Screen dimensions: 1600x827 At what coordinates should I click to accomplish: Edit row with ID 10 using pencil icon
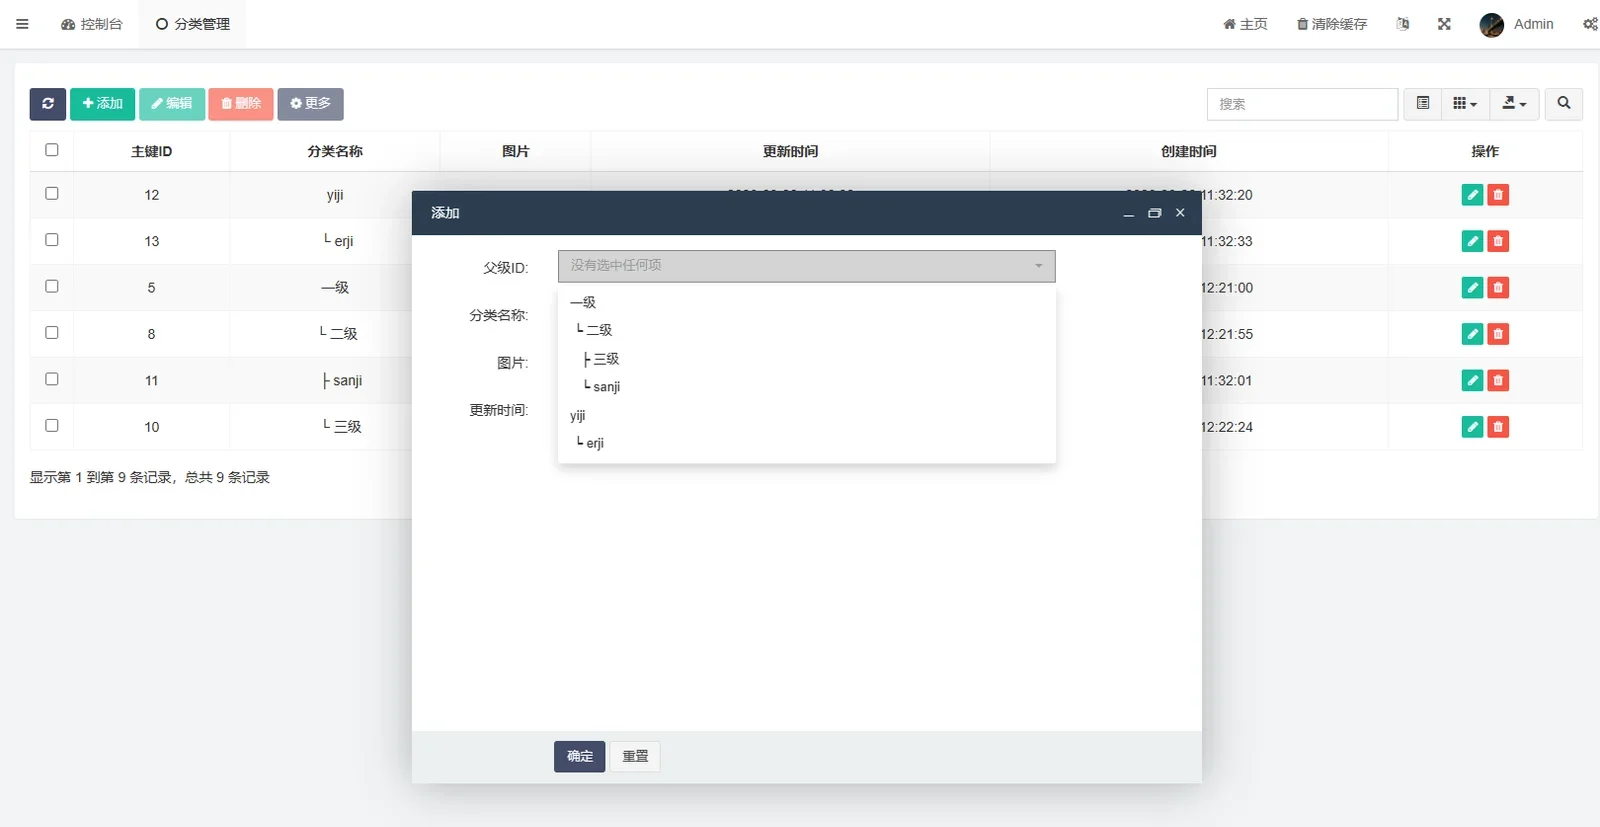pyautogui.click(x=1472, y=427)
